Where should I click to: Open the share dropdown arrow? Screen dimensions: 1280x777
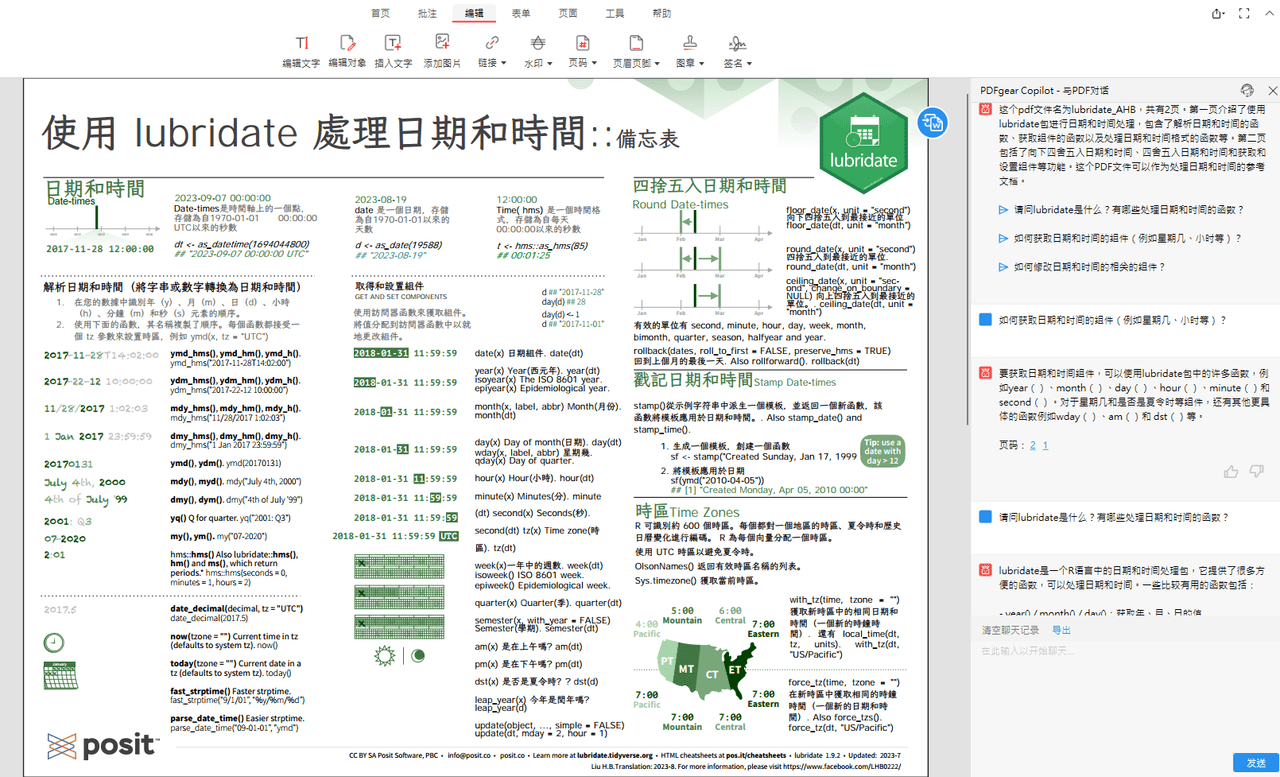[x=1223, y=12]
